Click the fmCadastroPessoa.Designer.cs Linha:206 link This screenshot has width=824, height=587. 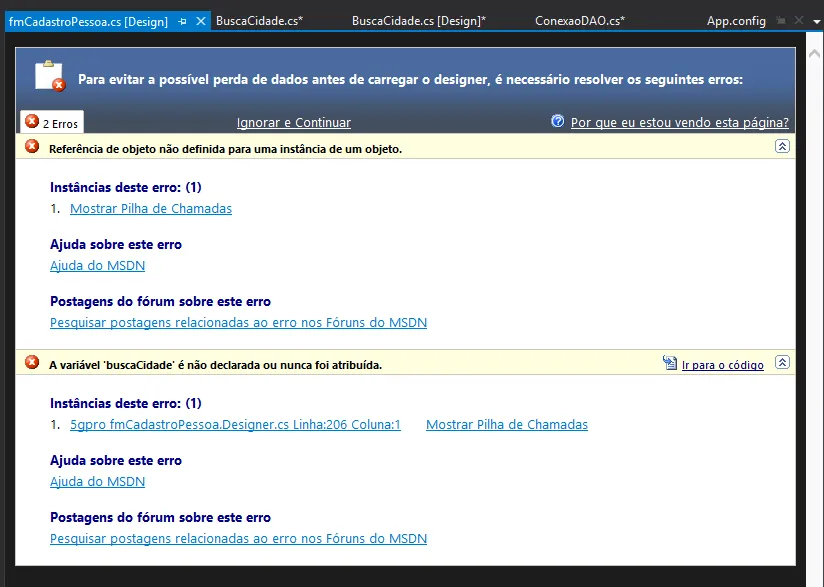(x=236, y=424)
